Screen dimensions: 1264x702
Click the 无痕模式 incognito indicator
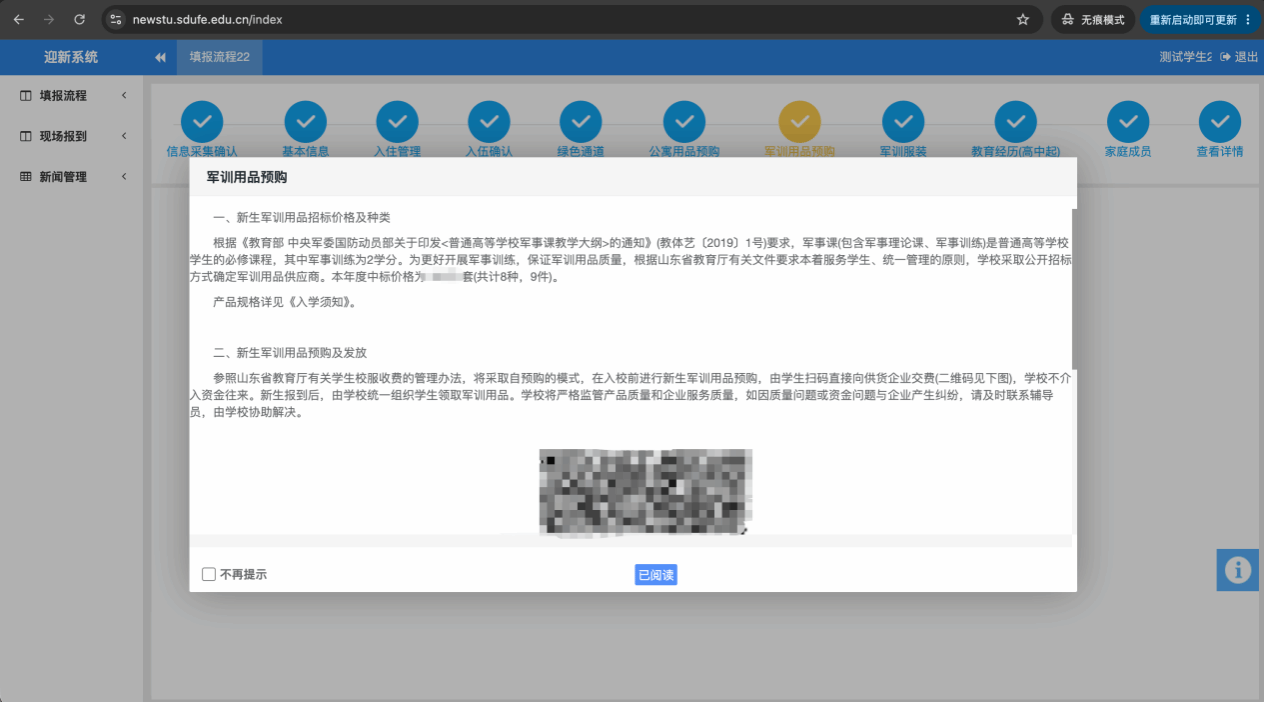point(1093,19)
